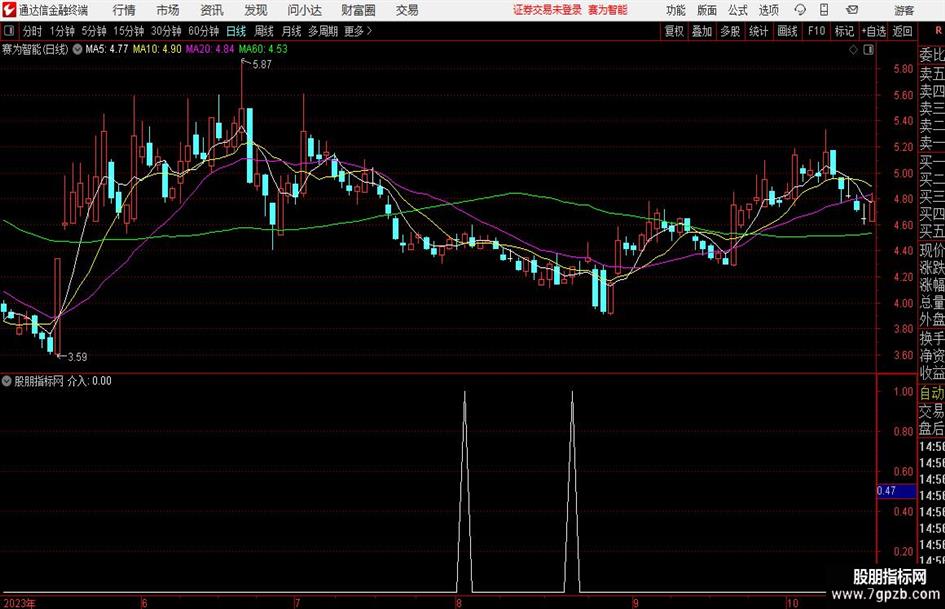
Task: Click the 返回 back button
Action: pyautogui.click(x=902, y=31)
